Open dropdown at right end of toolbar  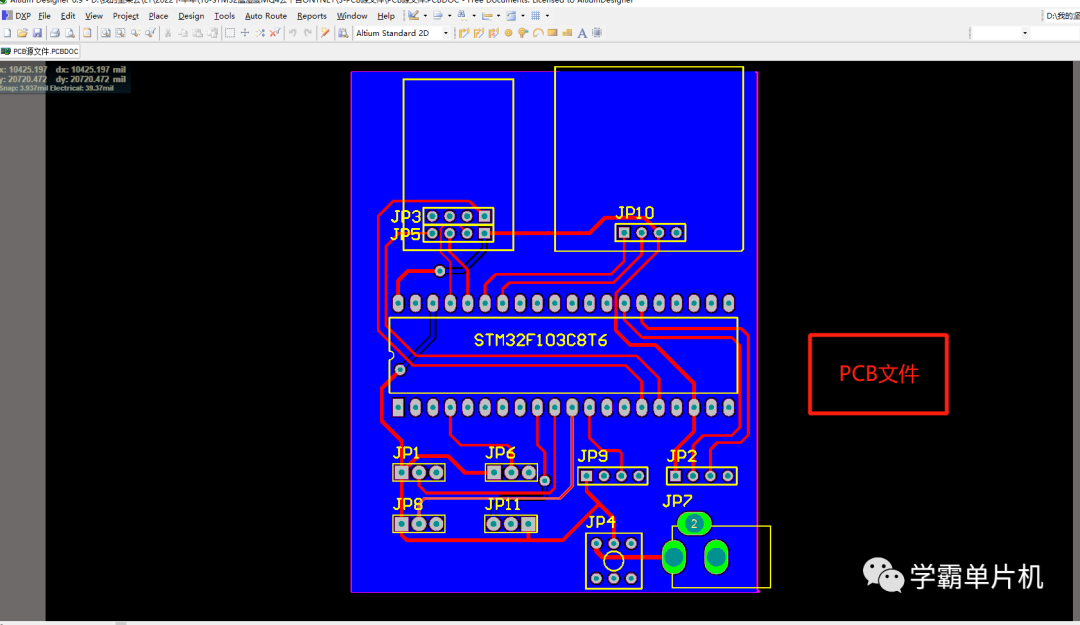(1025, 33)
